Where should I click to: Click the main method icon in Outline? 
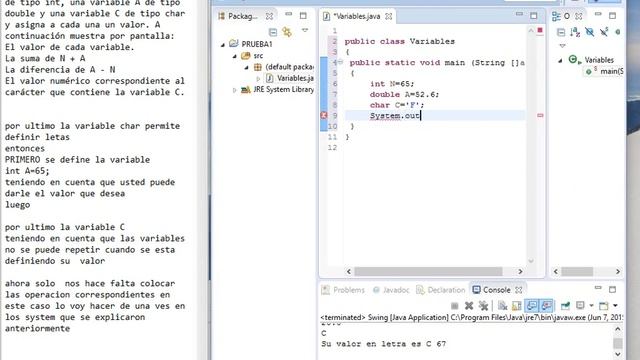pyautogui.click(x=589, y=71)
